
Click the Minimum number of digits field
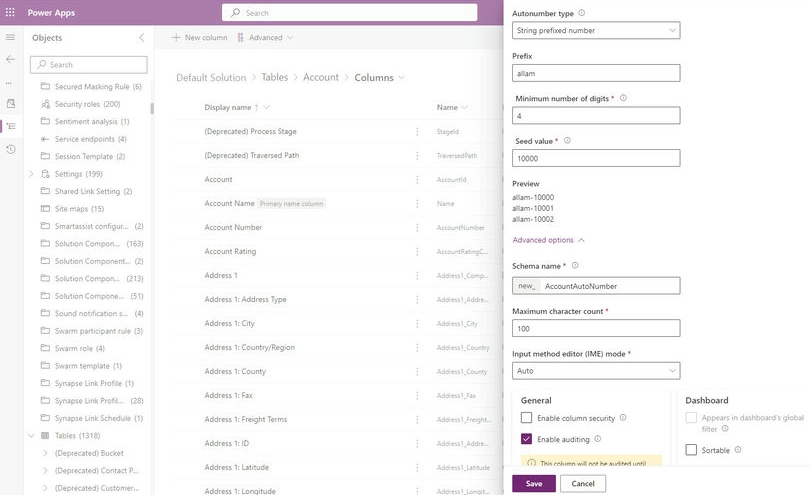coord(596,115)
